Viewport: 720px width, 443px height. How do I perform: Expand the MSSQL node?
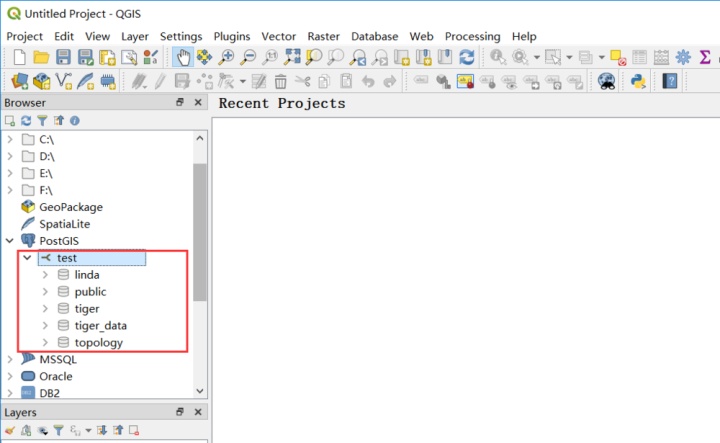(x=10, y=359)
